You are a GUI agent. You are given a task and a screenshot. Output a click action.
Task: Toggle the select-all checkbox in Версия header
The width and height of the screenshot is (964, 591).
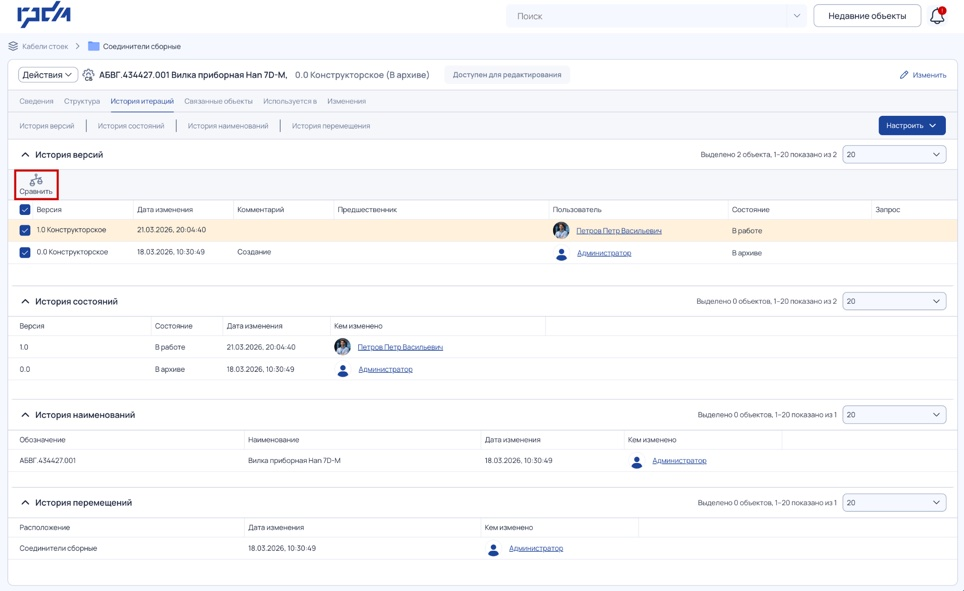pyautogui.click(x=25, y=210)
